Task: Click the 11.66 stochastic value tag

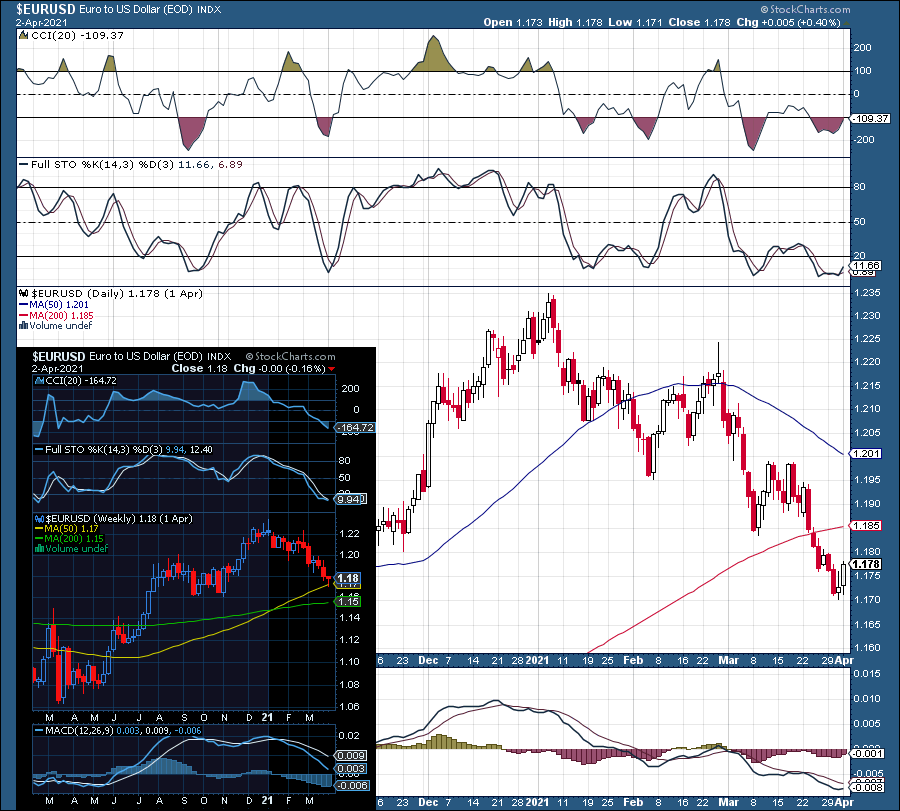Action: (x=866, y=266)
